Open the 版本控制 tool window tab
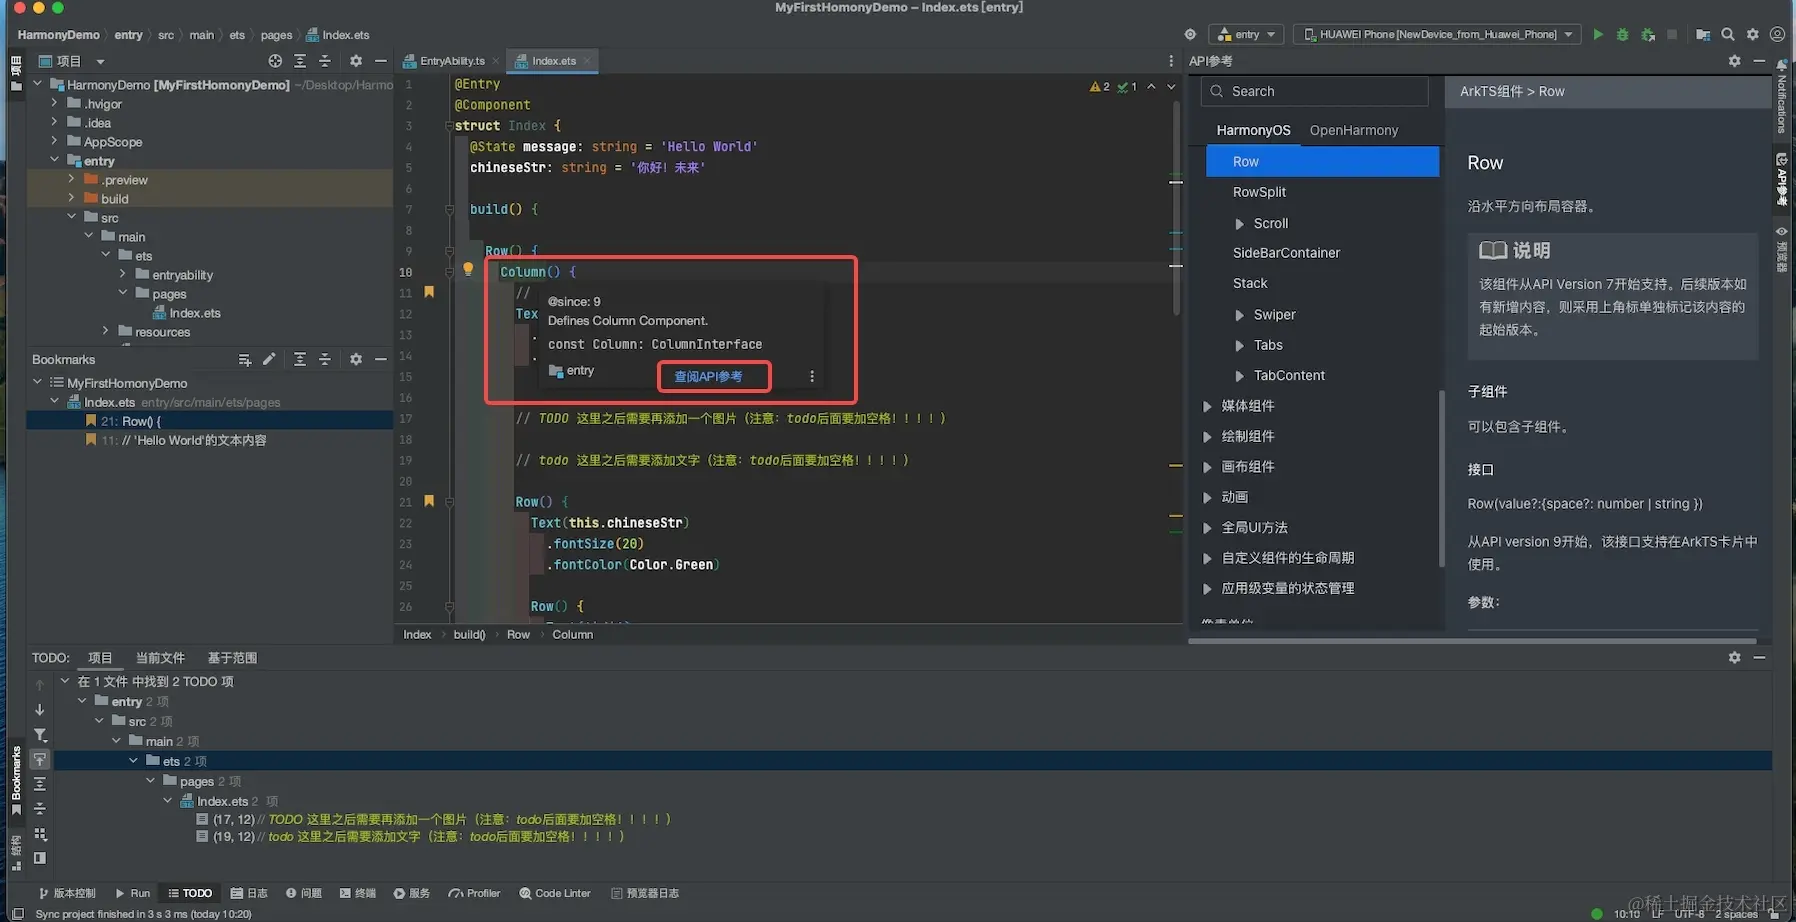This screenshot has width=1796, height=922. tap(67, 893)
